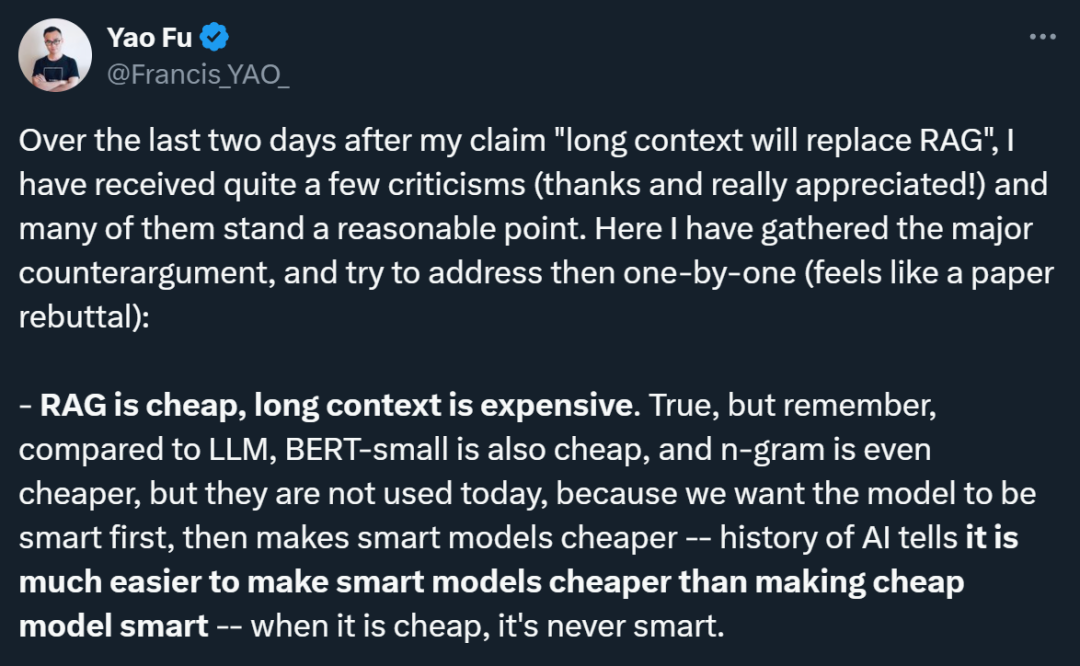Open Yao Fu's profile picture

point(56,56)
